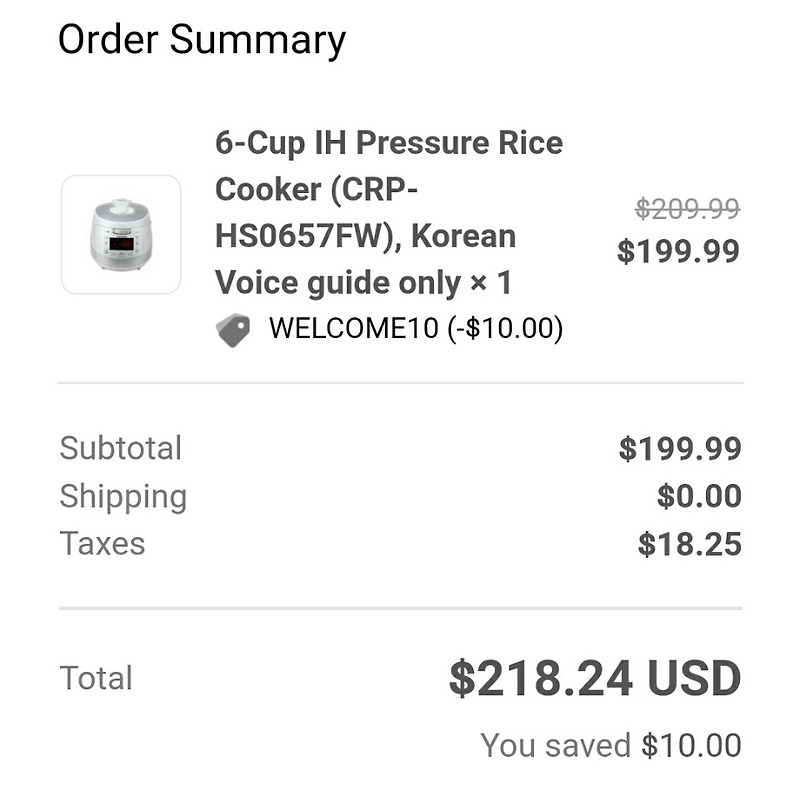
Task: Click the "Korean Voice guide only" product text
Action: 340,283
